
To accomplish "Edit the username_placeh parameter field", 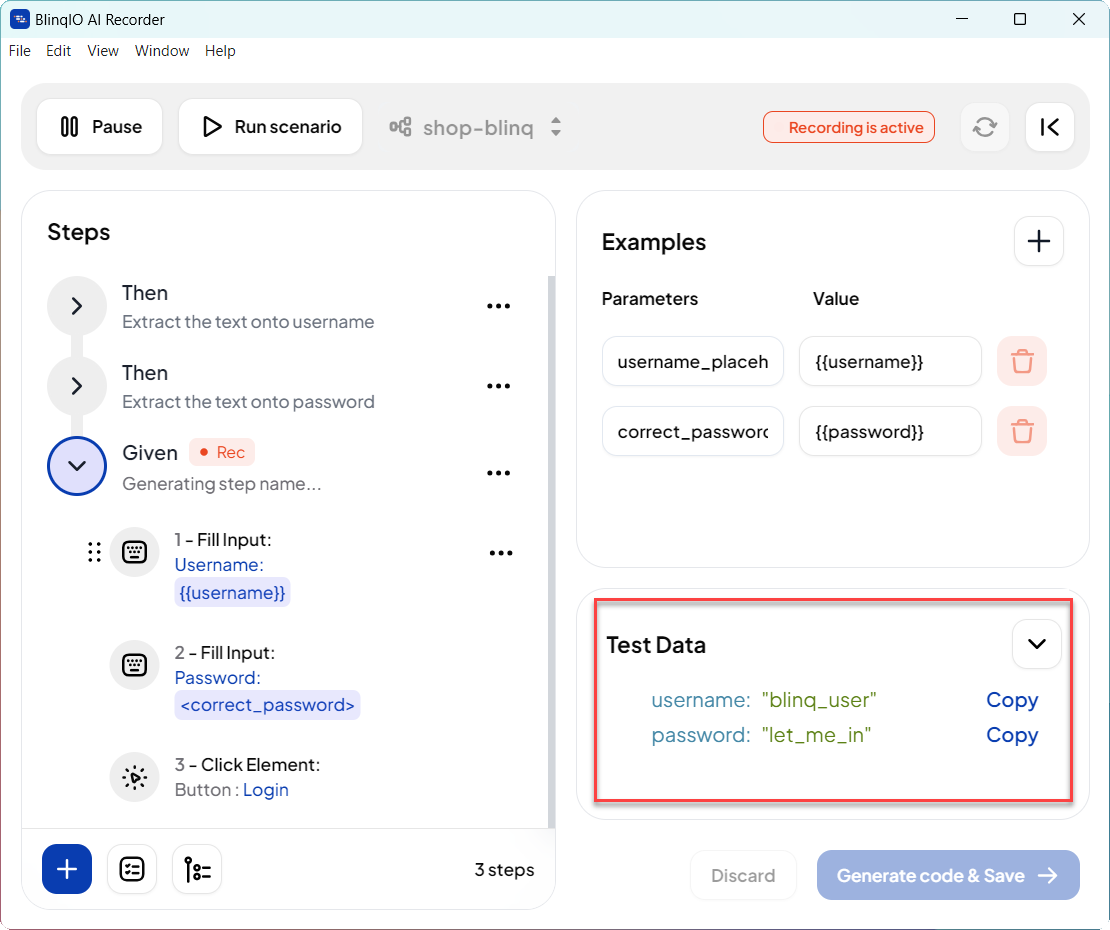I will click(693, 362).
